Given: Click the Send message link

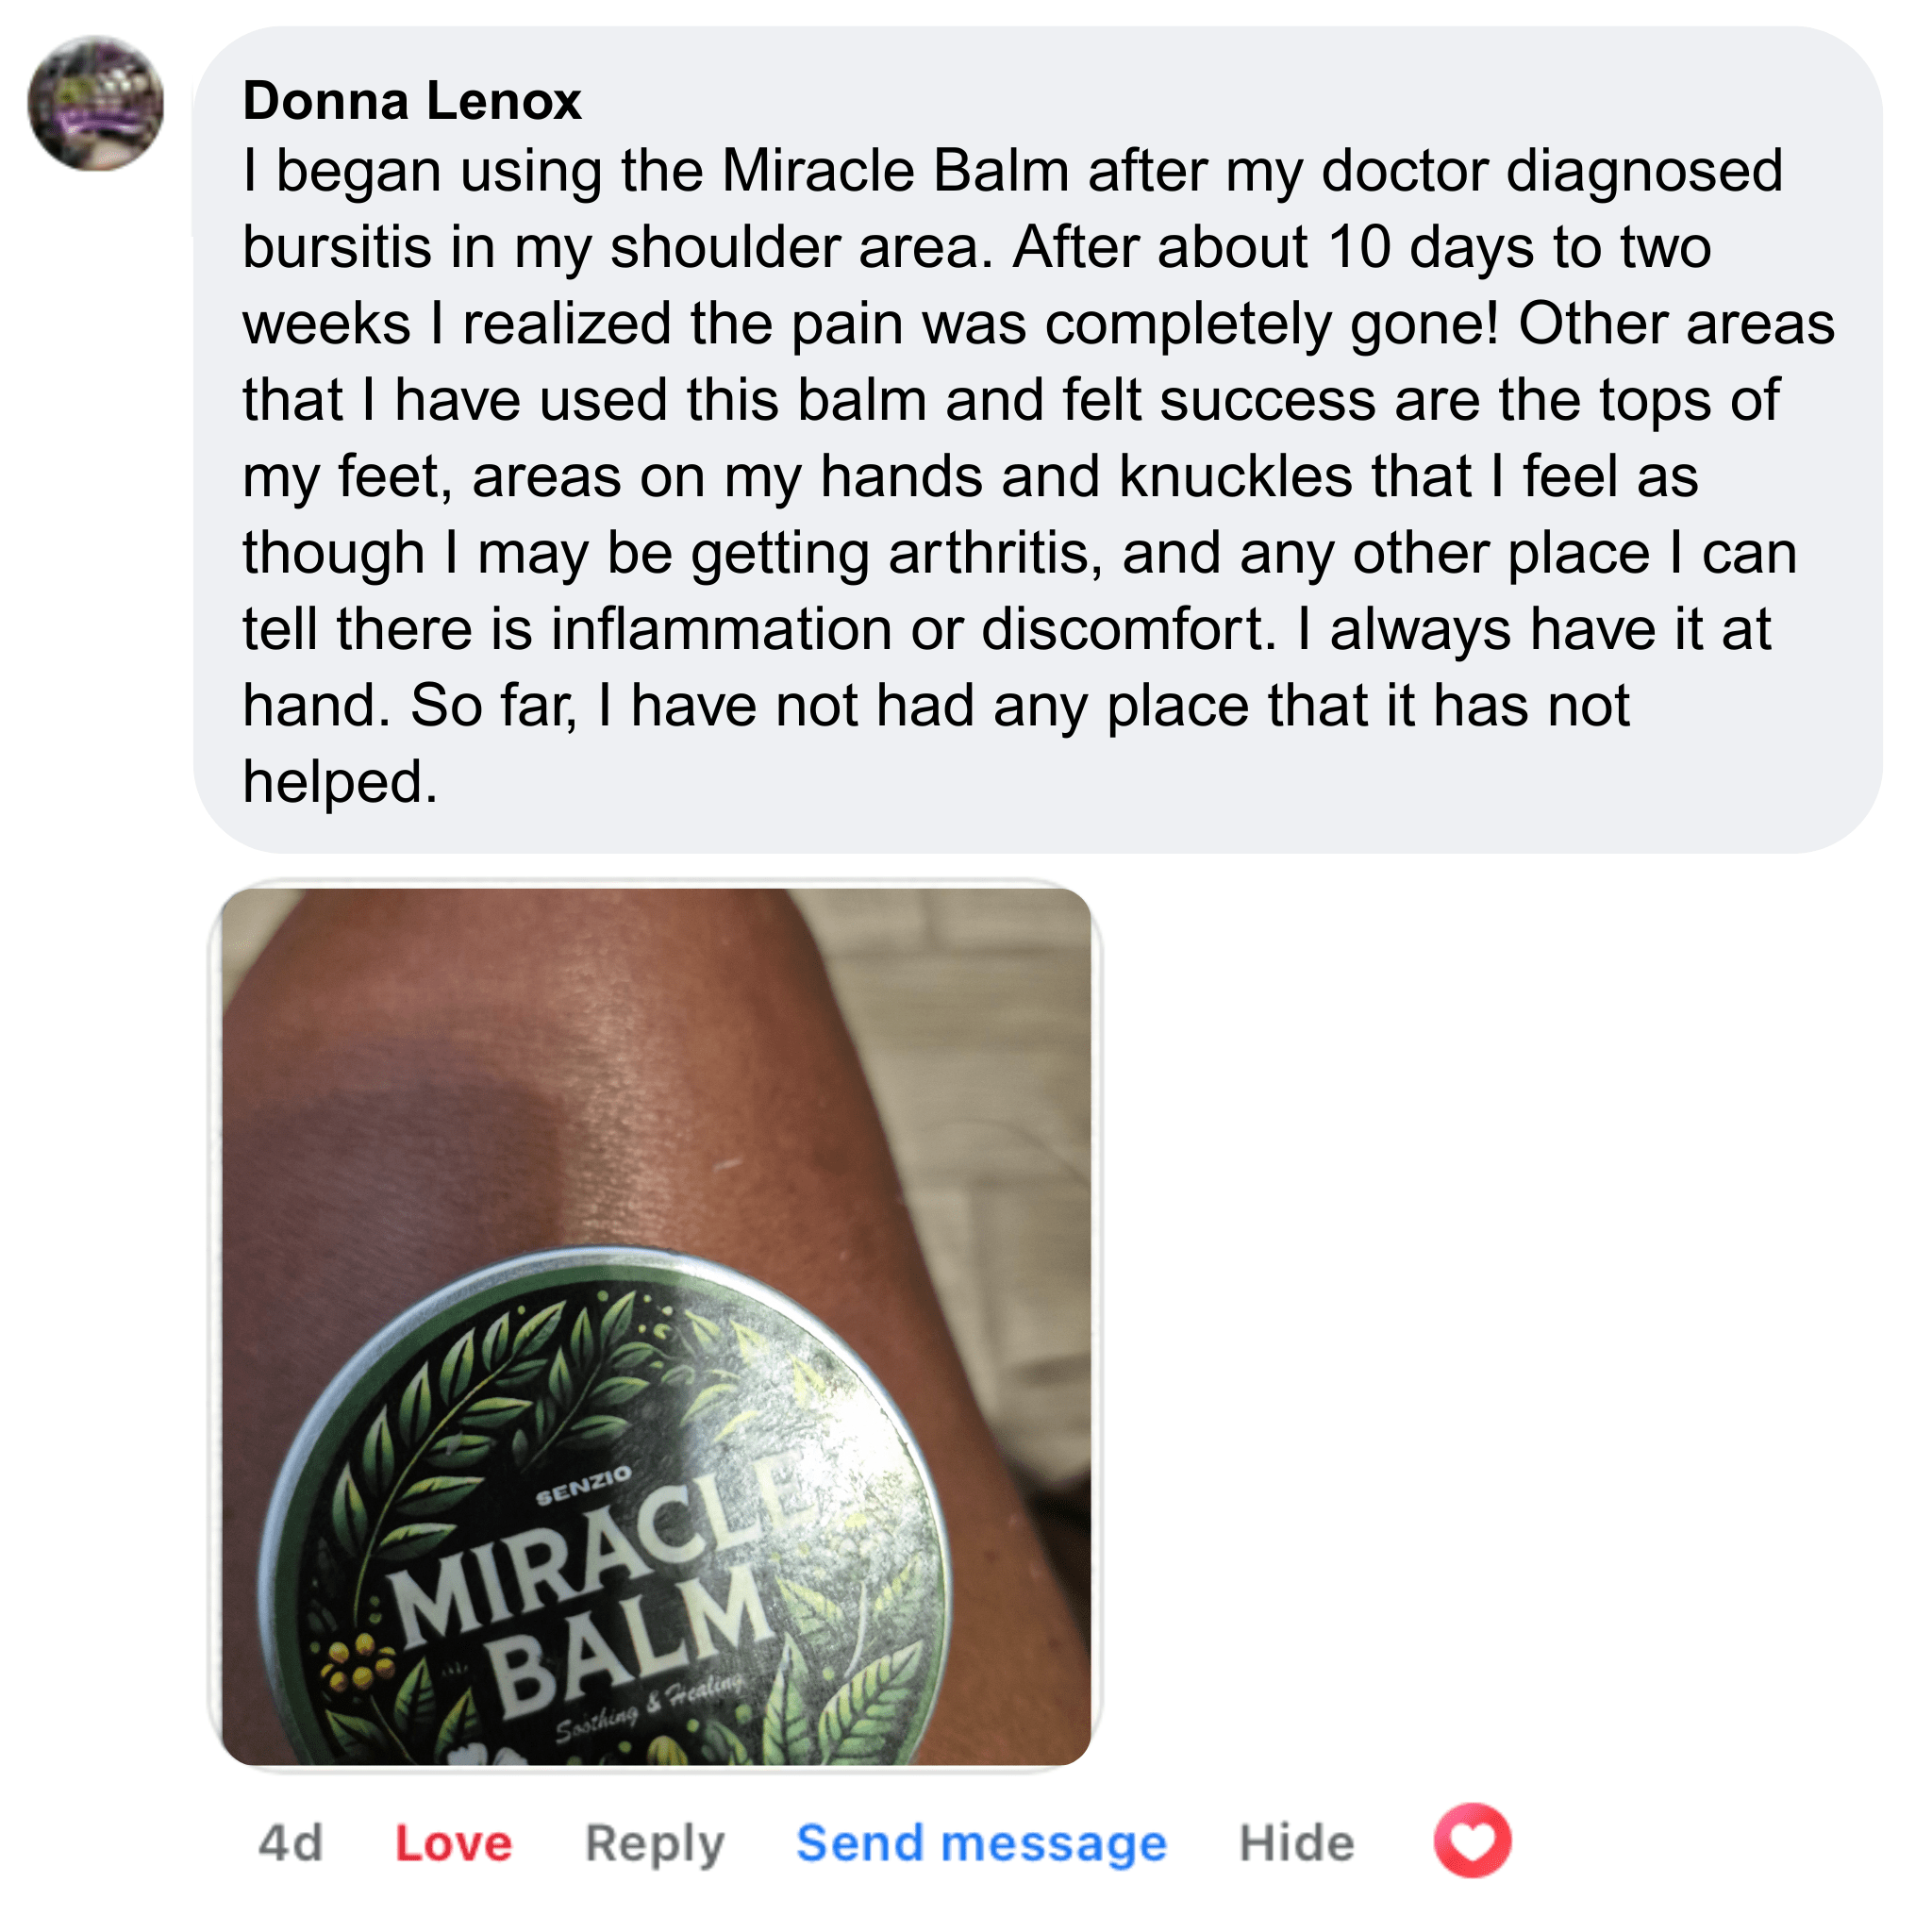Looking at the screenshot, I should (x=982, y=1843).
